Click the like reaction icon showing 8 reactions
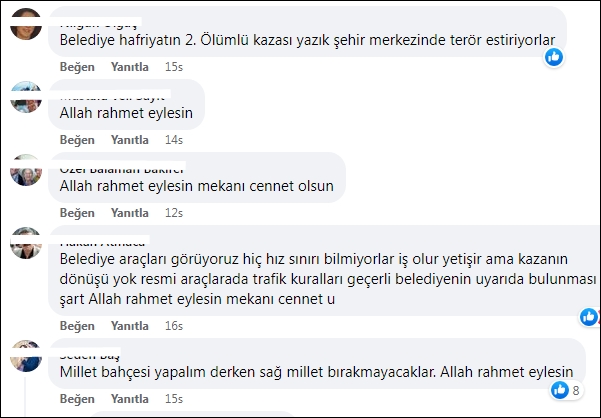601x418 pixels. 560,389
